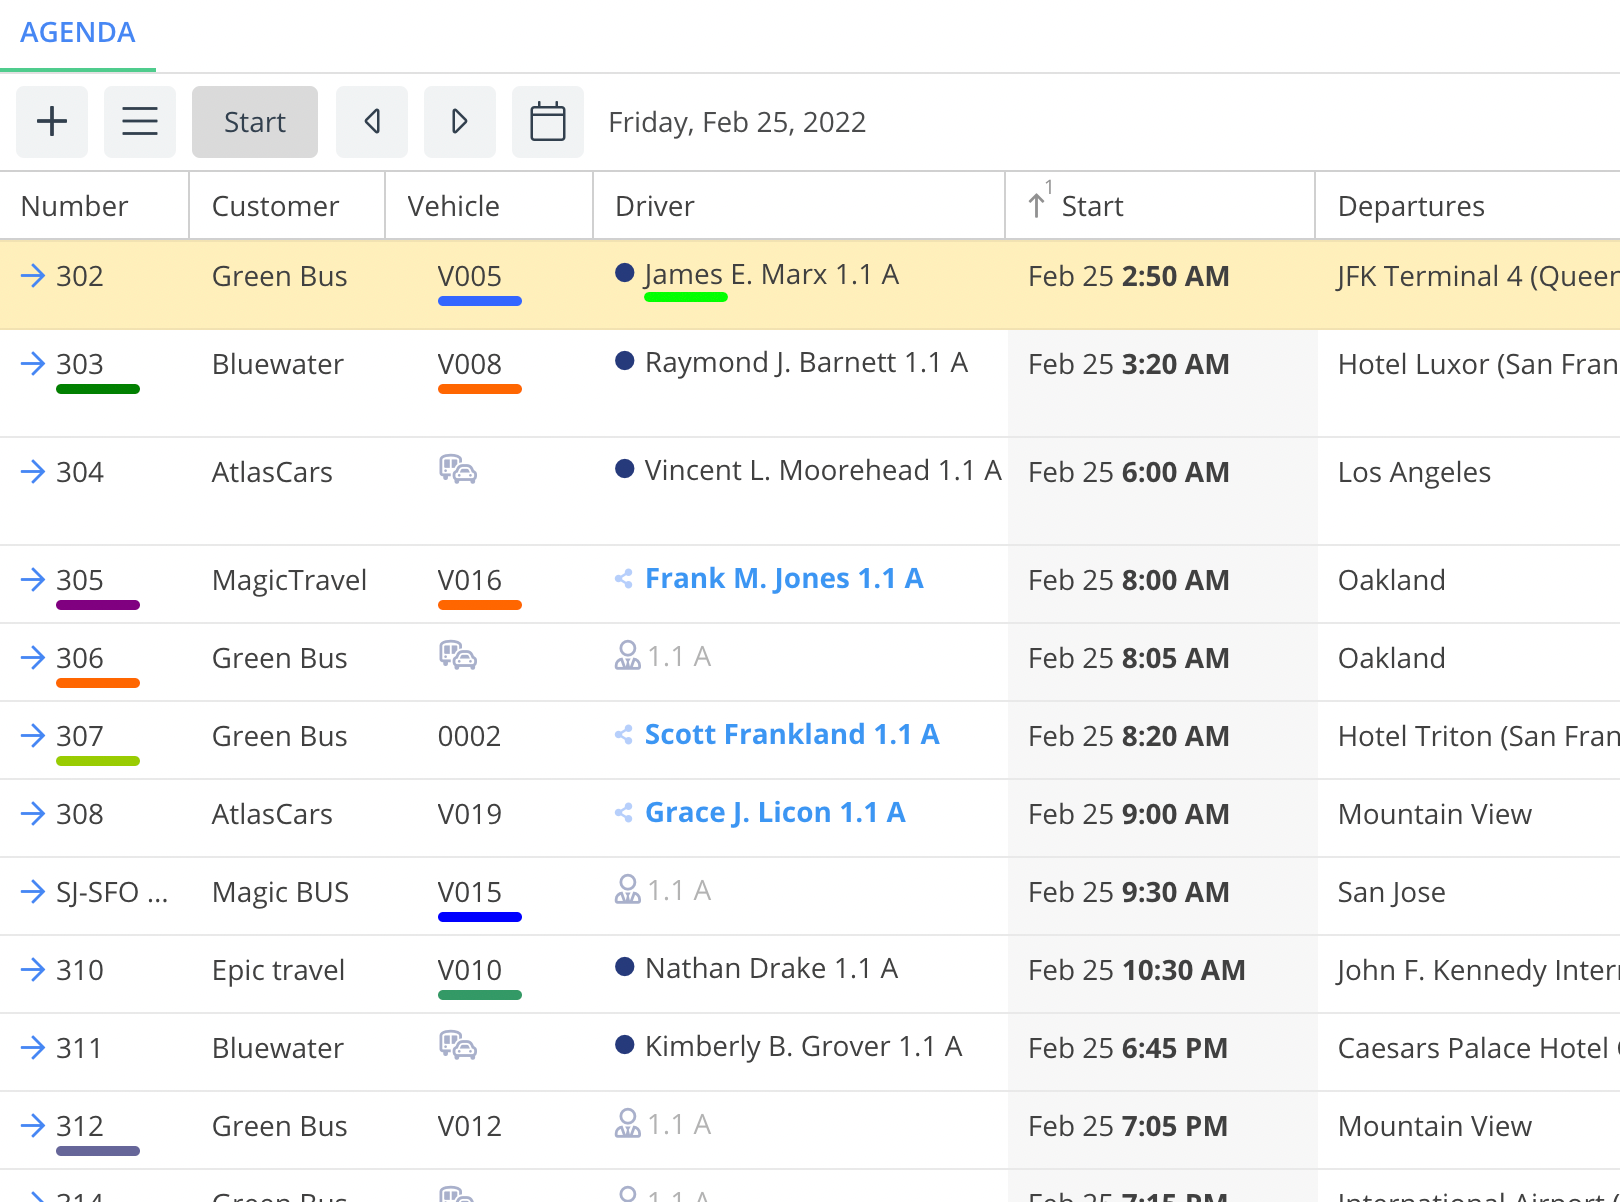Open order 312 with arrow icon
The width and height of the screenshot is (1620, 1202).
[33, 1126]
